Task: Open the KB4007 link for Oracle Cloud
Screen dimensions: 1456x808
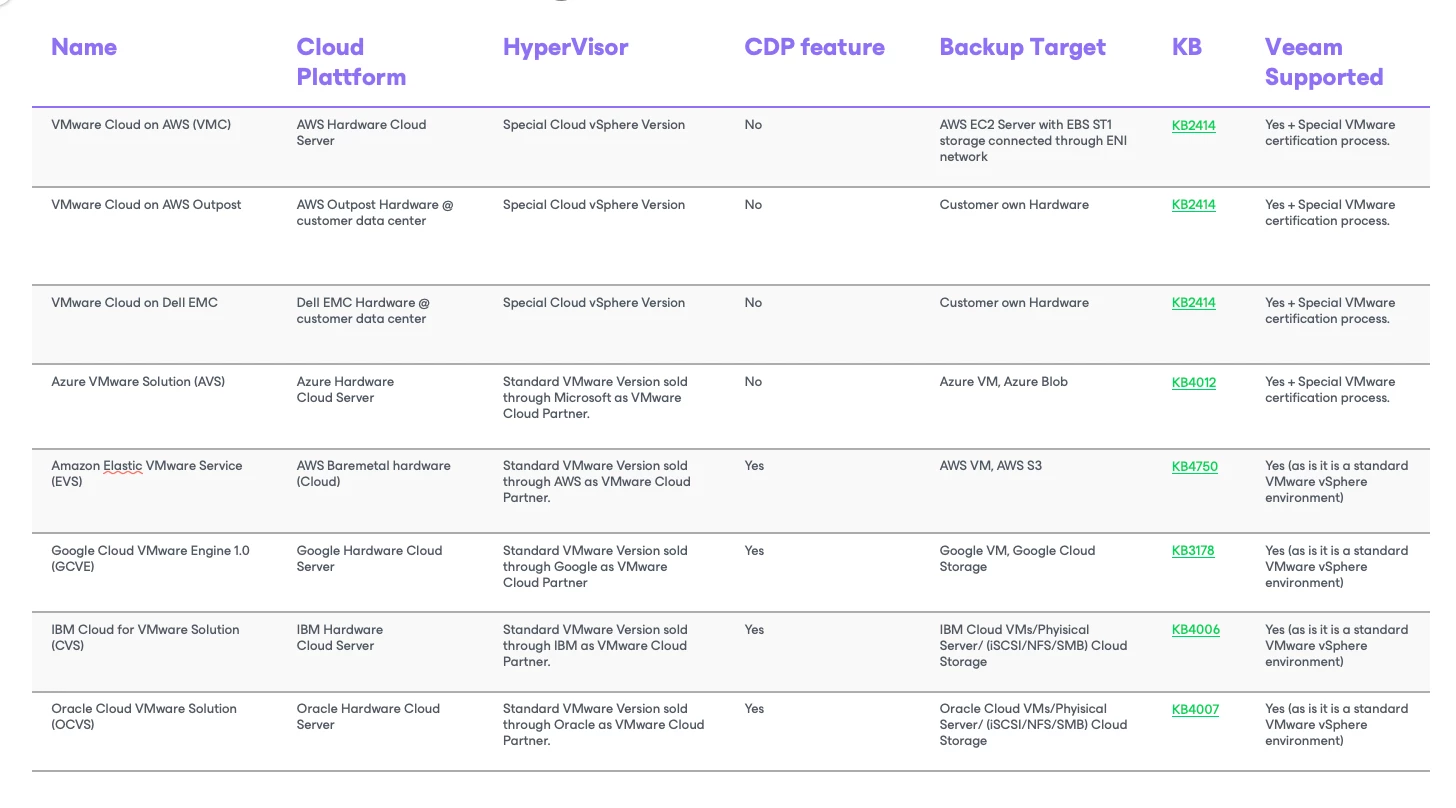Action: [x=1195, y=709]
